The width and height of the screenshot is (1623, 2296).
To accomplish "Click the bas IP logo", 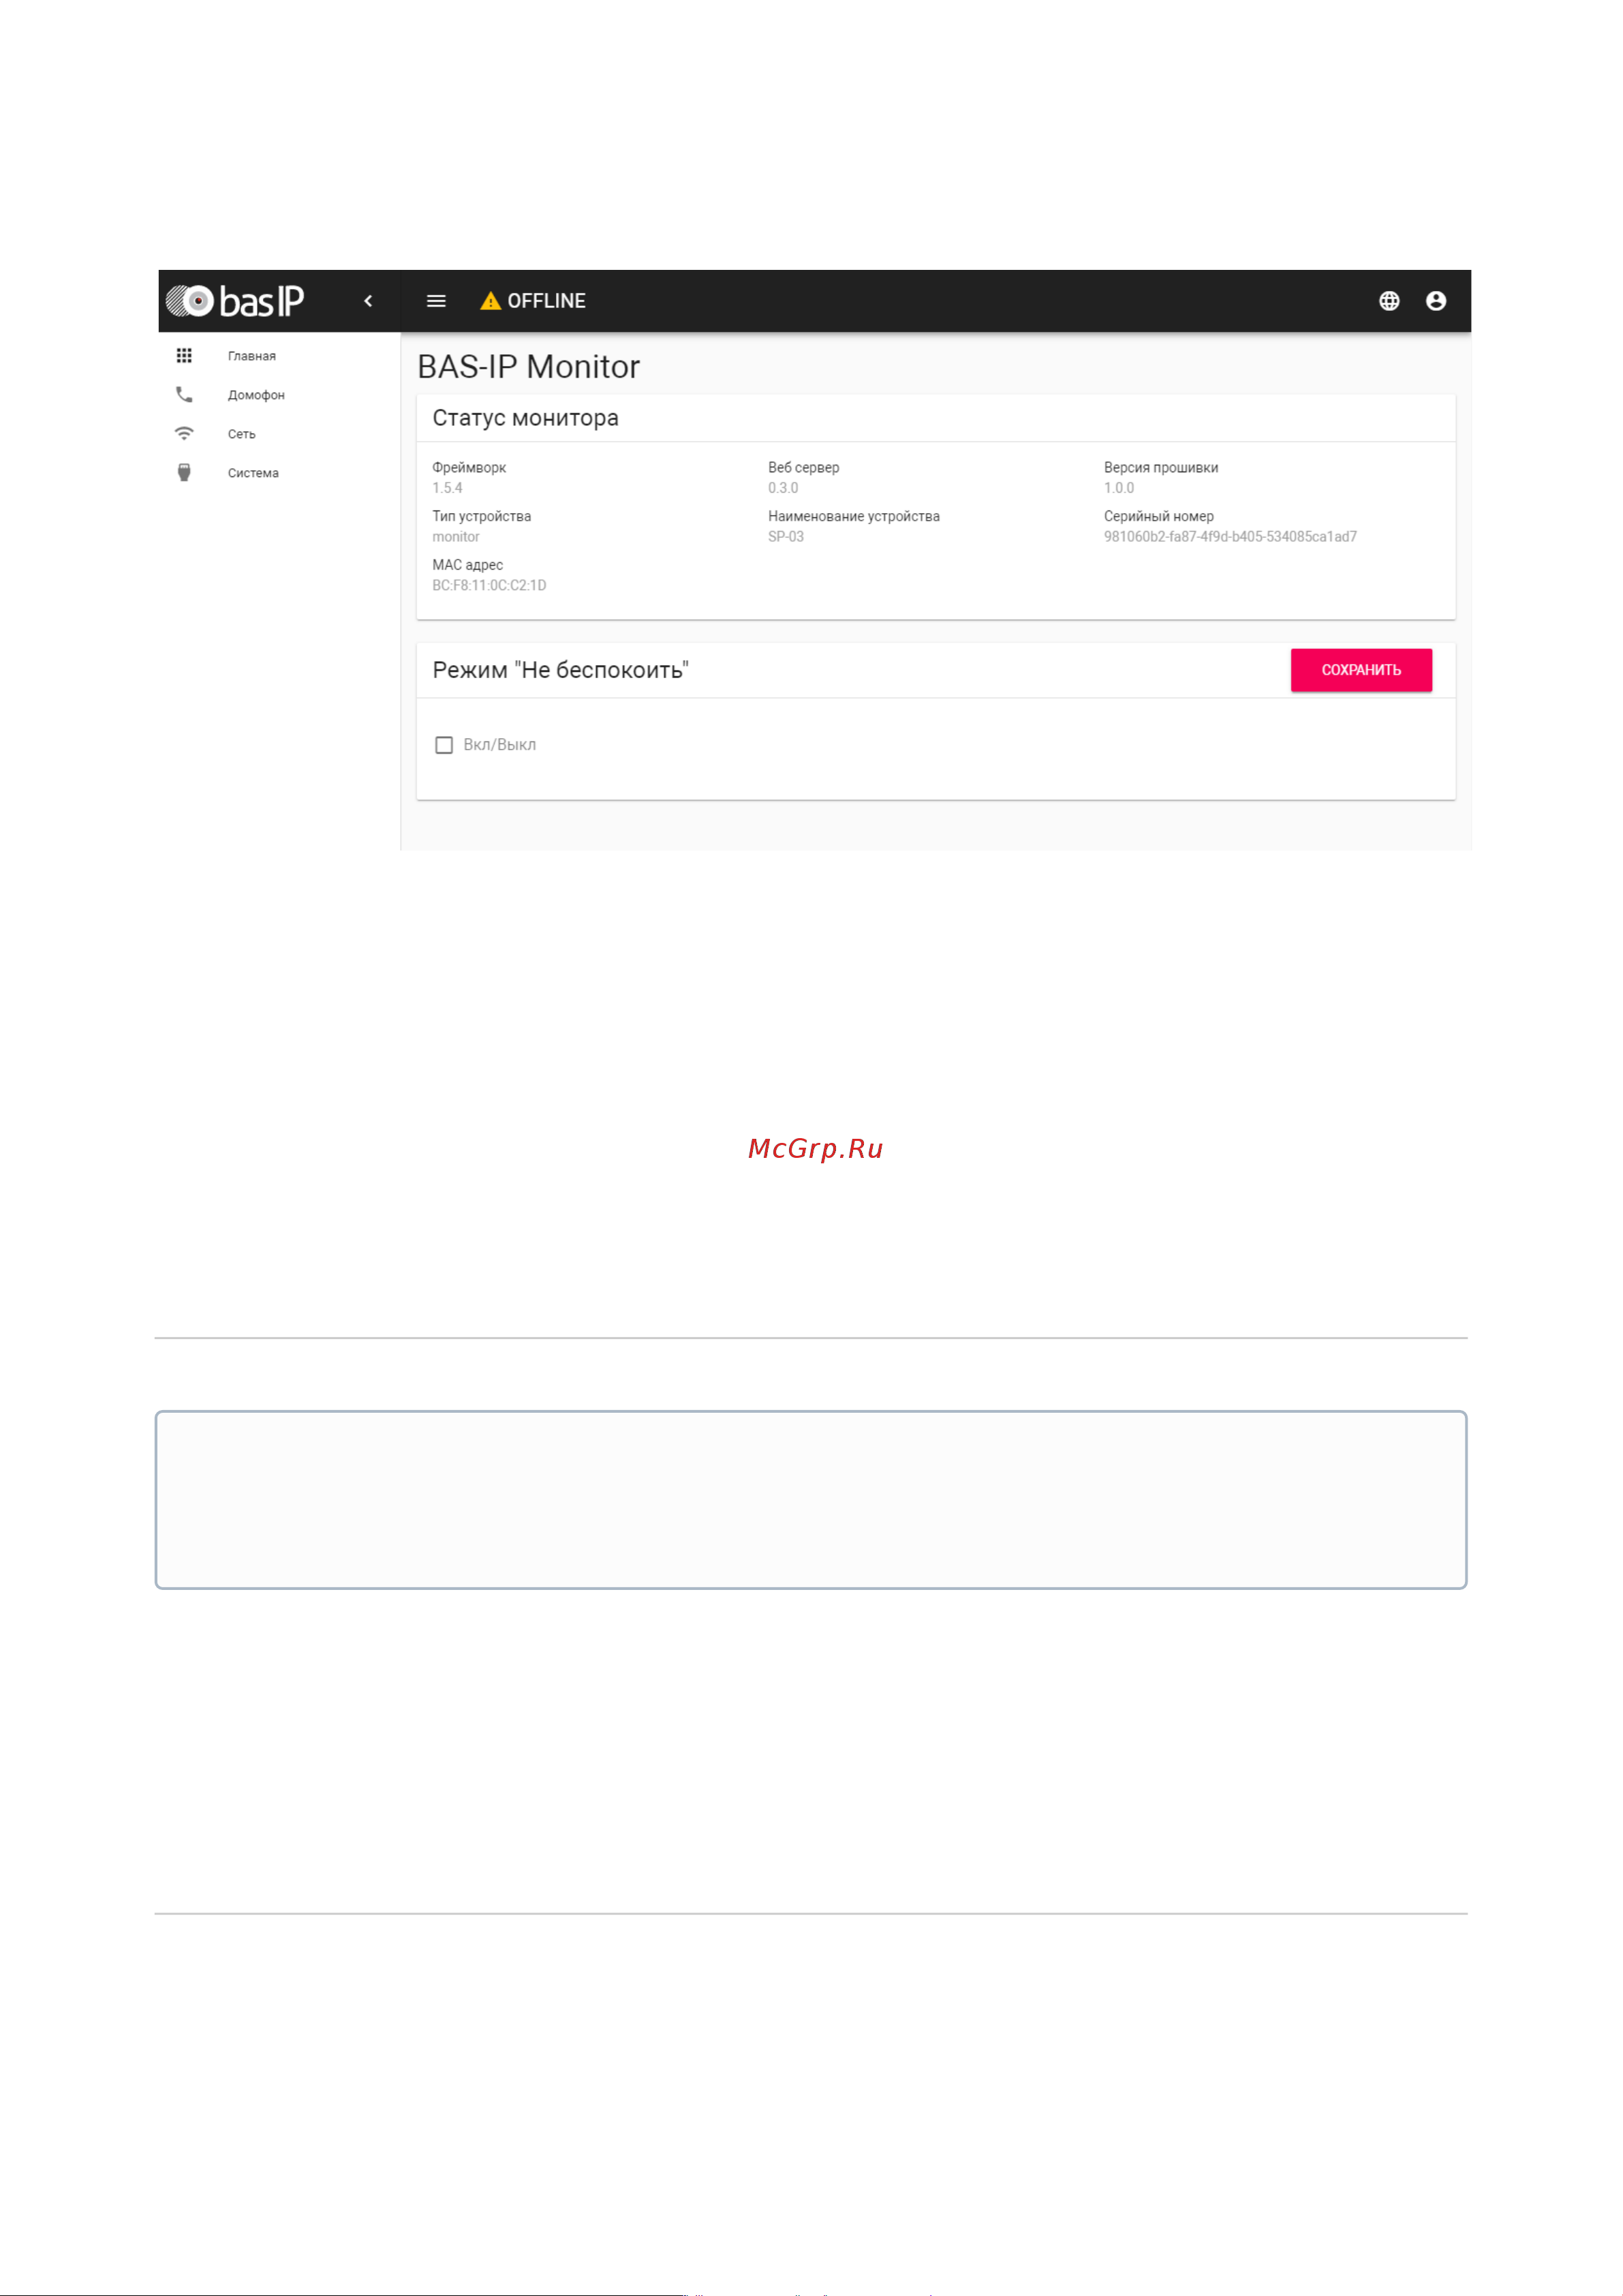I will pyautogui.click(x=234, y=301).
